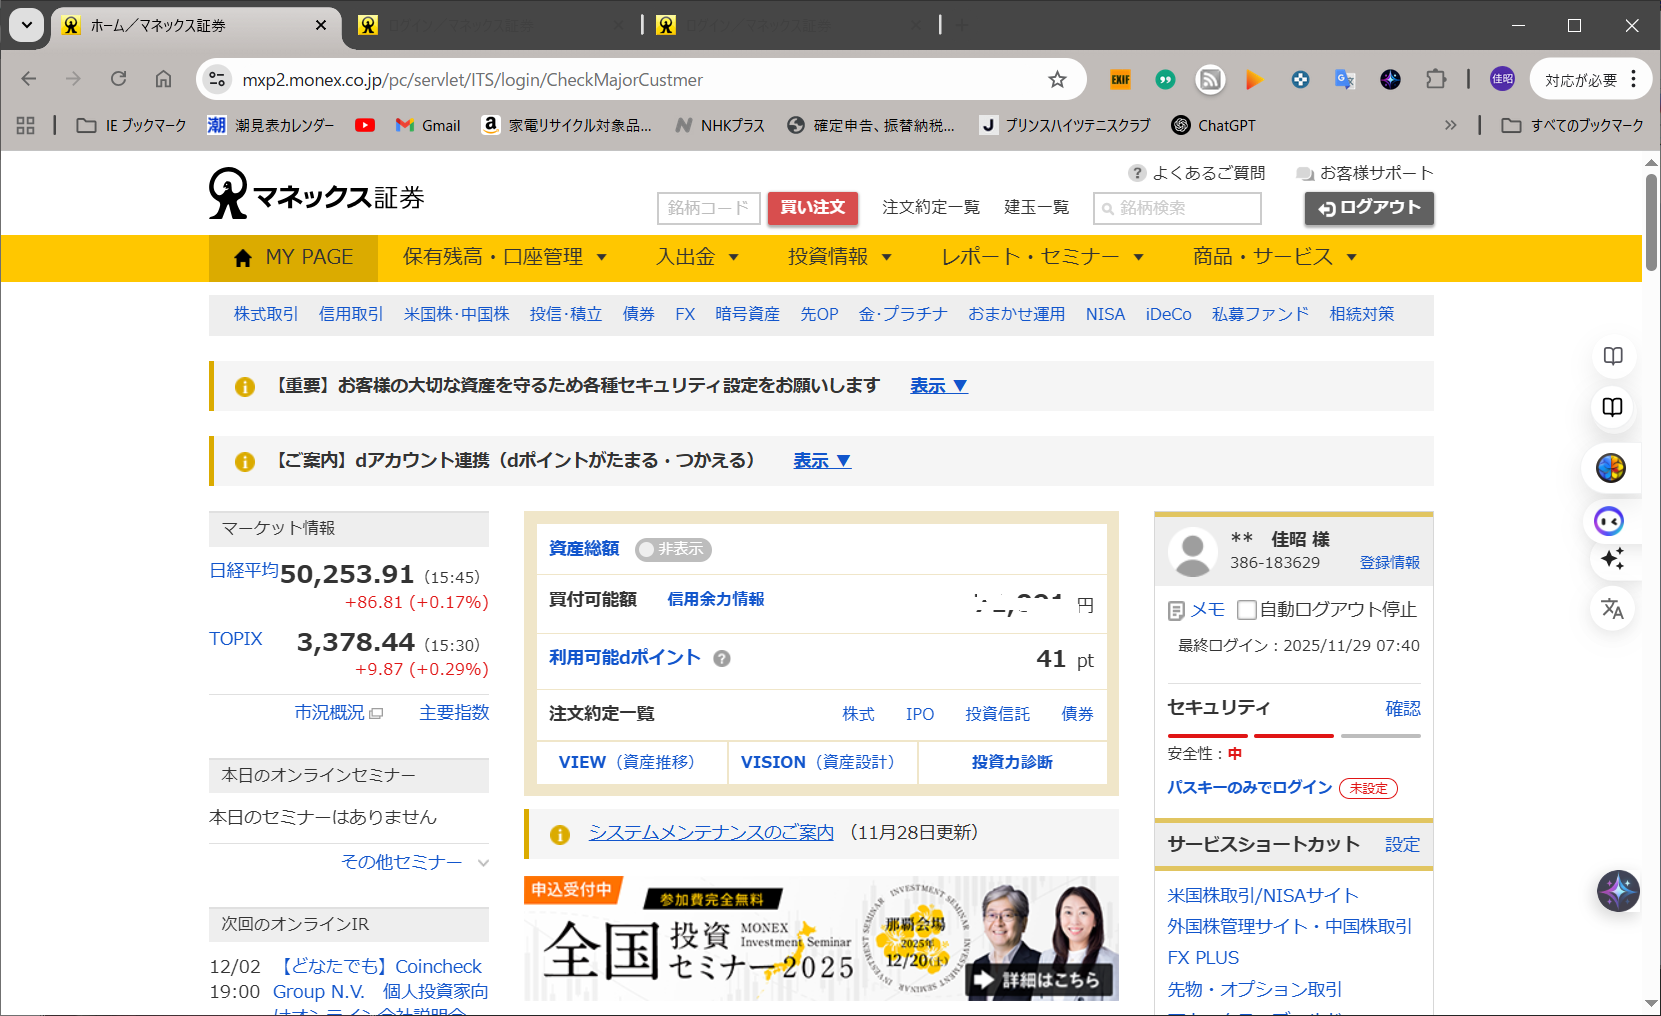The height and width of the screenshot is (1016, 1661).
Task: Open the Google Translate extension icon
Action: pyautogui.click(x=1345, y=80)
